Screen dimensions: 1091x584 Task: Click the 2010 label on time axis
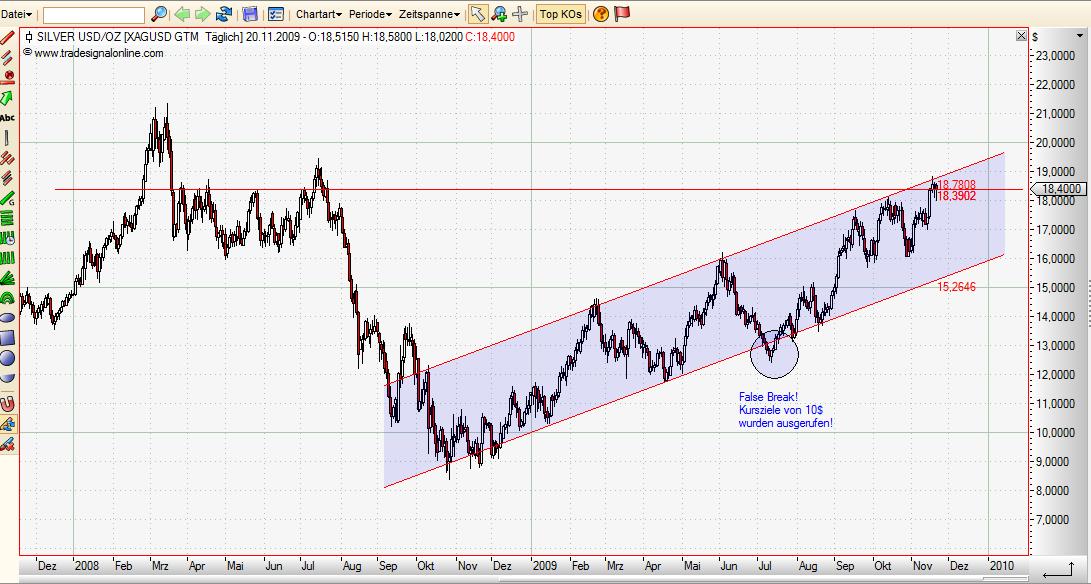[x=1002, y=565]
